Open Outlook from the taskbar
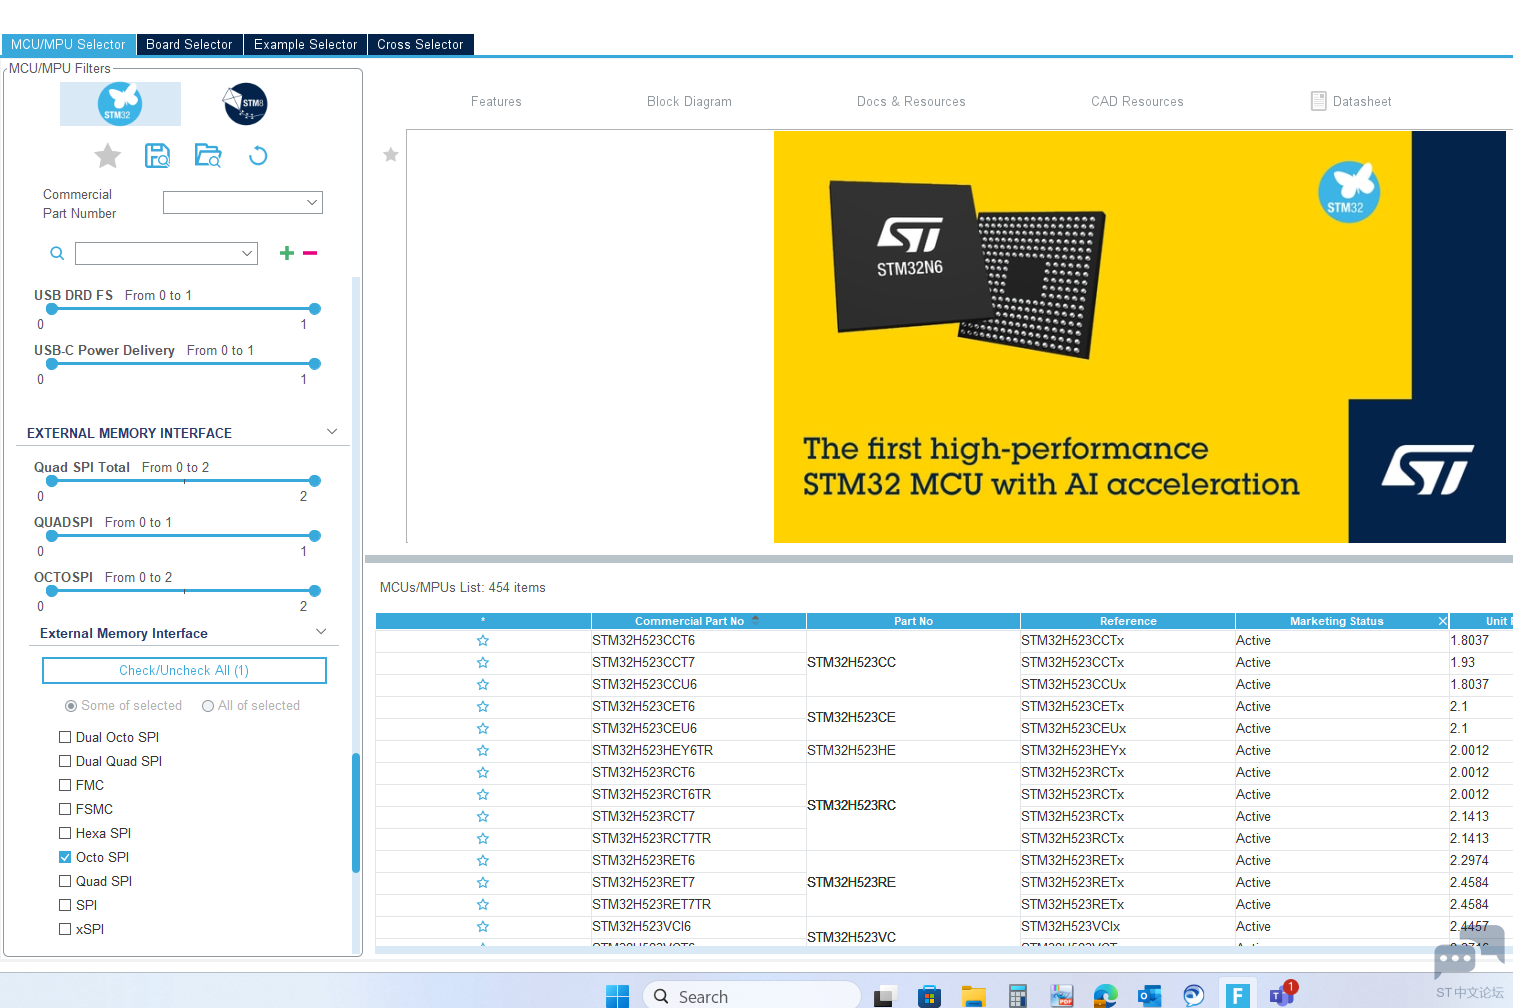Image resolution: width=1513 pixels, height=1008 pixels. (1149, 996)
